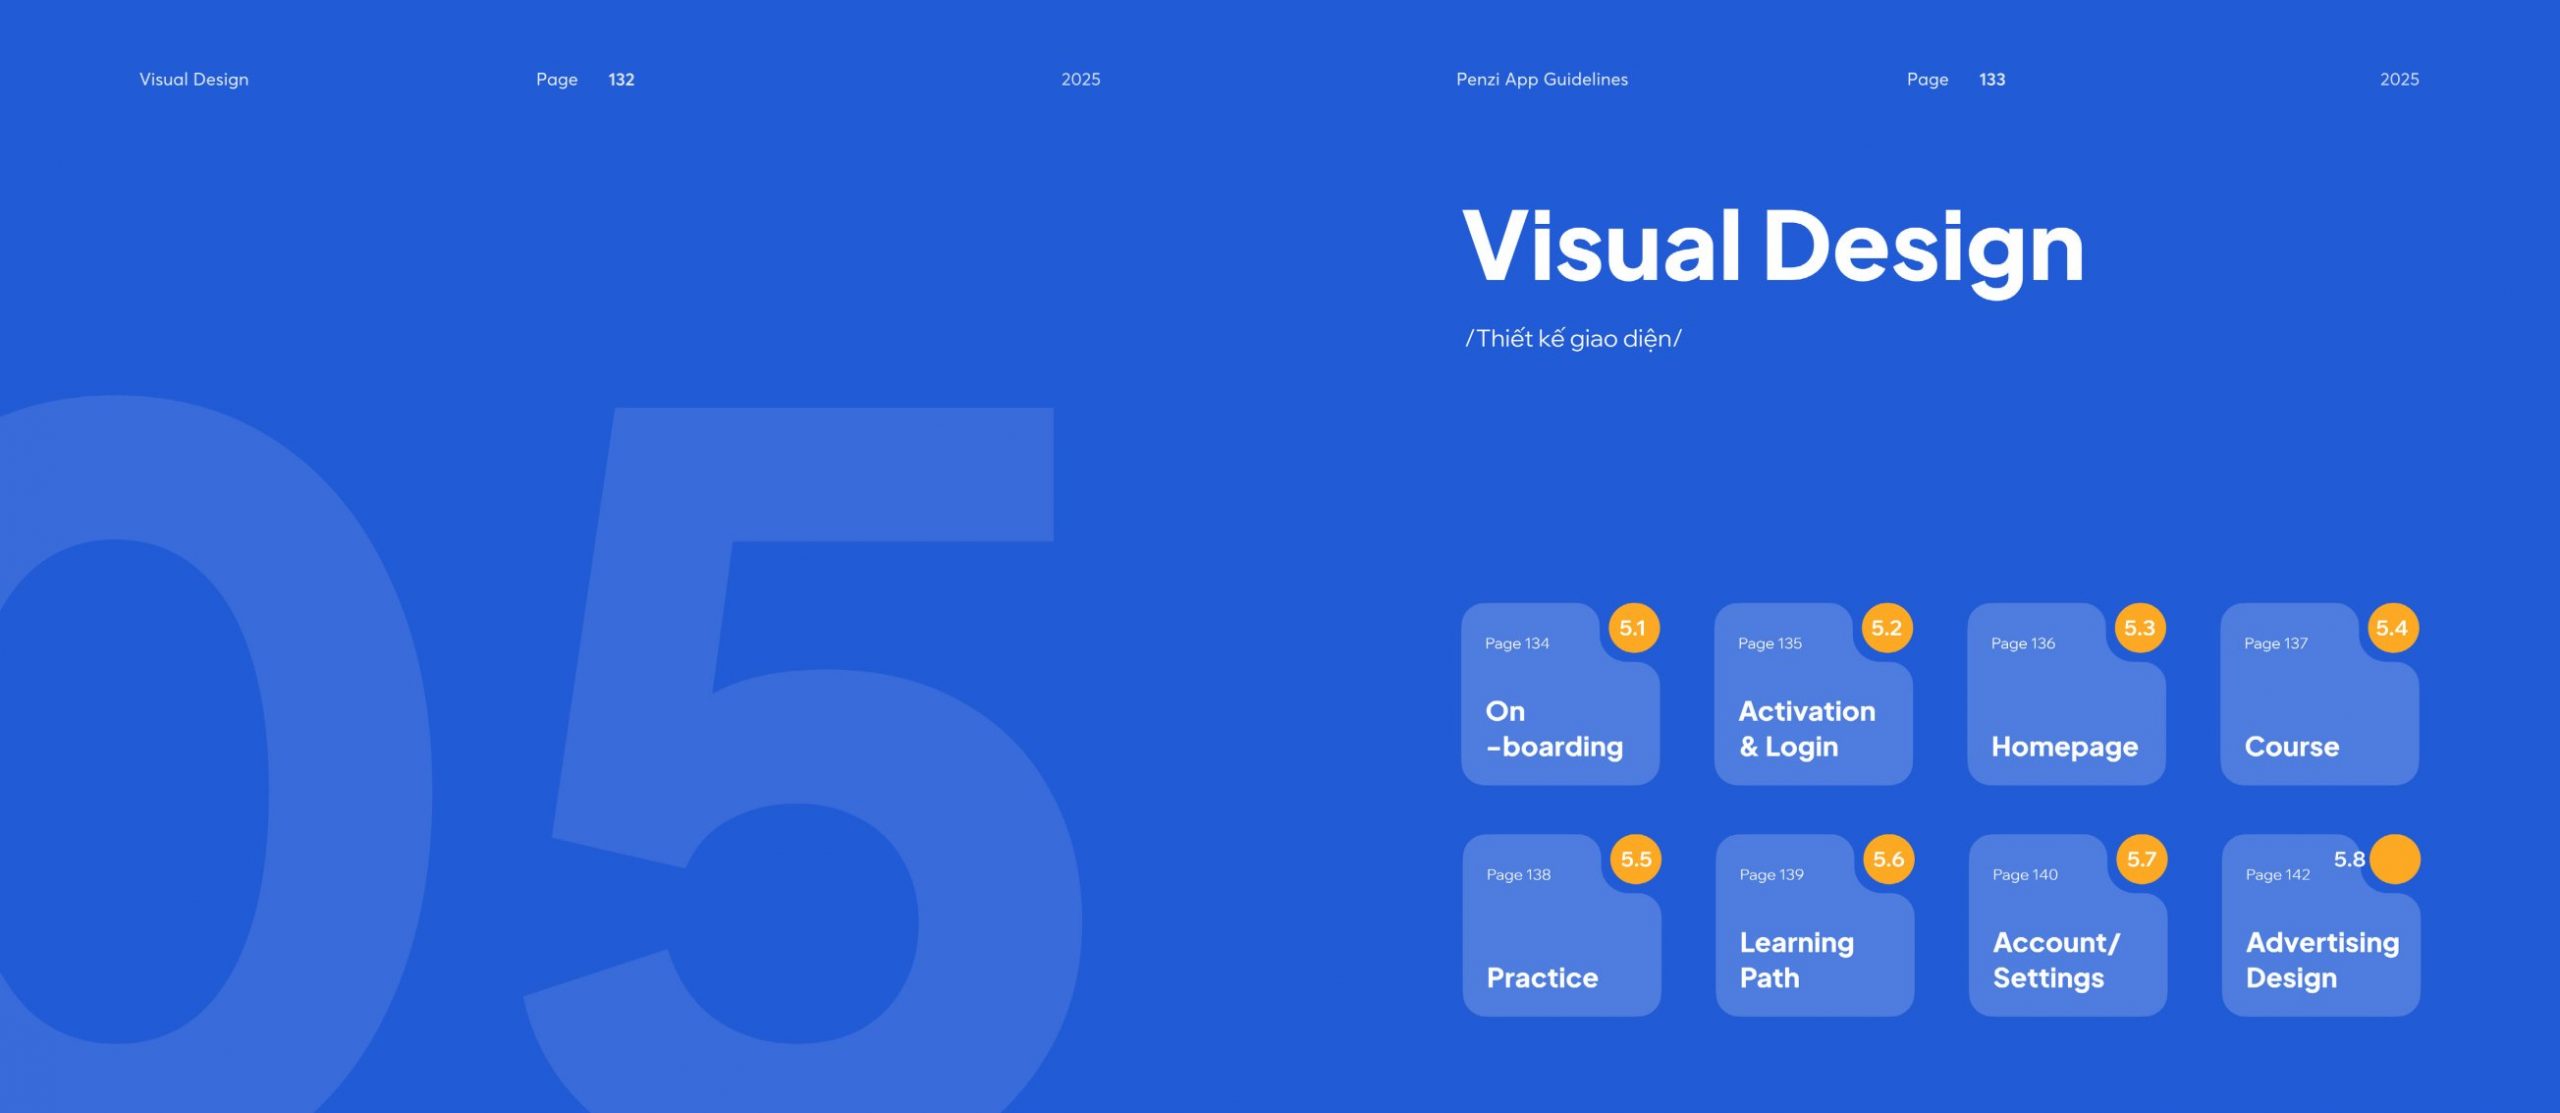Screen dimensions: 2560x1113
Task: Click page number 133 in header
Action: click(1992, 79)
